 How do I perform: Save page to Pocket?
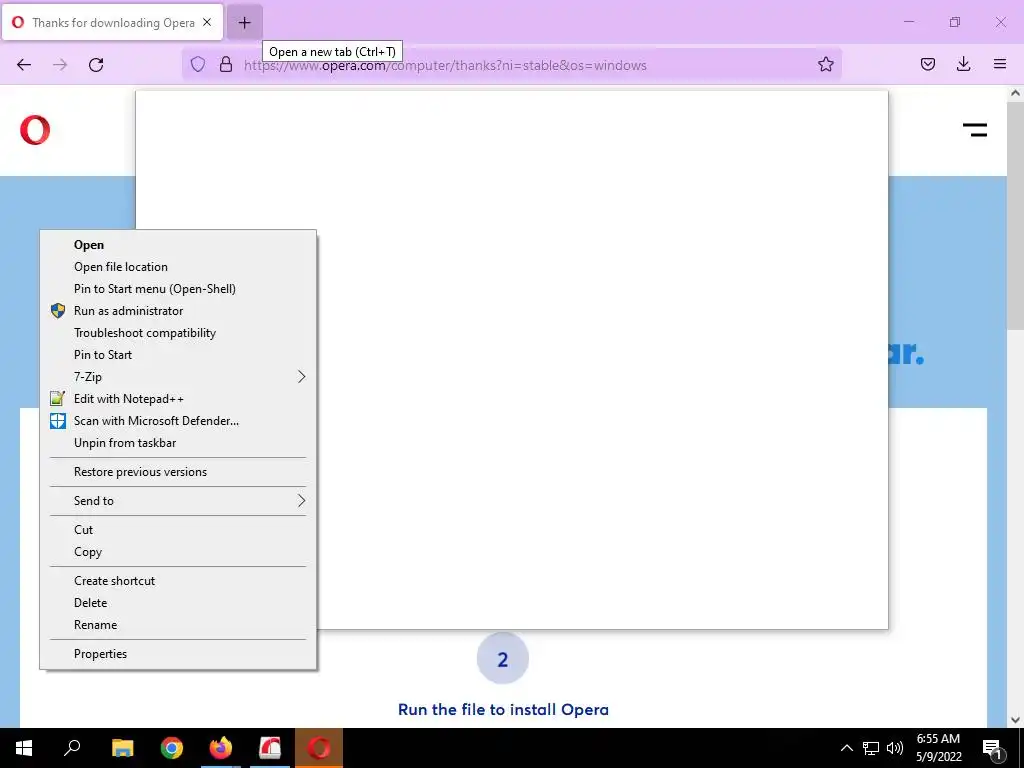tap(928, 64)
